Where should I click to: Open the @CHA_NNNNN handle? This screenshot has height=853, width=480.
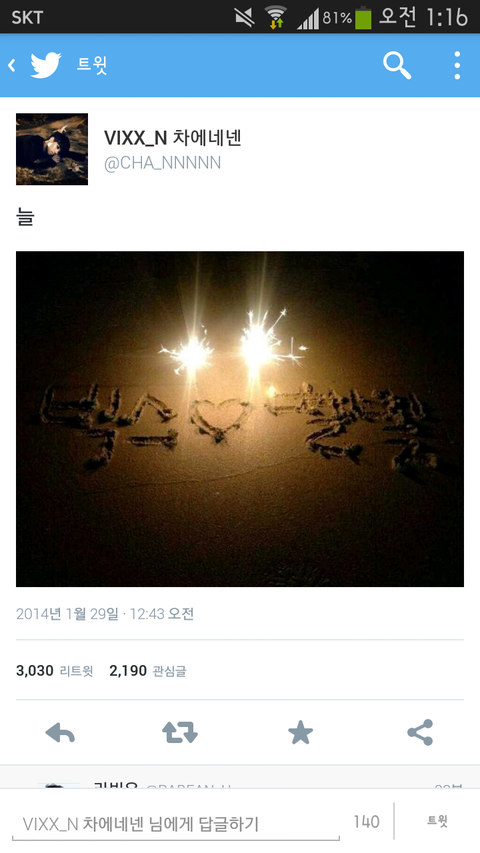(162, 163)
